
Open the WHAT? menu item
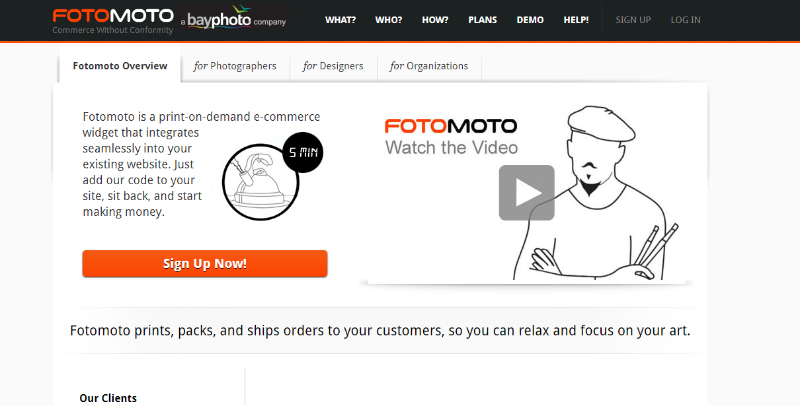pos(340,20)
